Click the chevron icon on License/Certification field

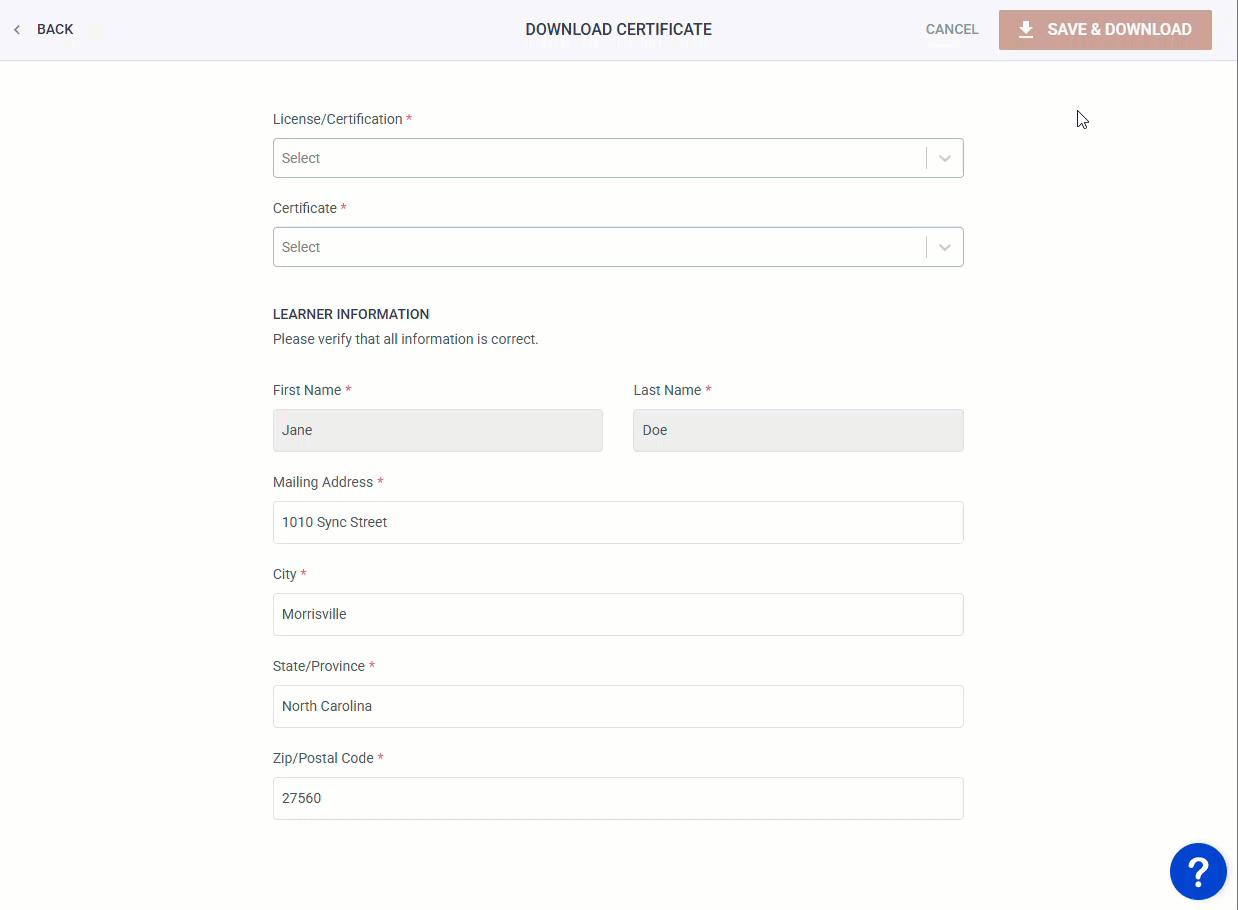click(x=944, y=157)
